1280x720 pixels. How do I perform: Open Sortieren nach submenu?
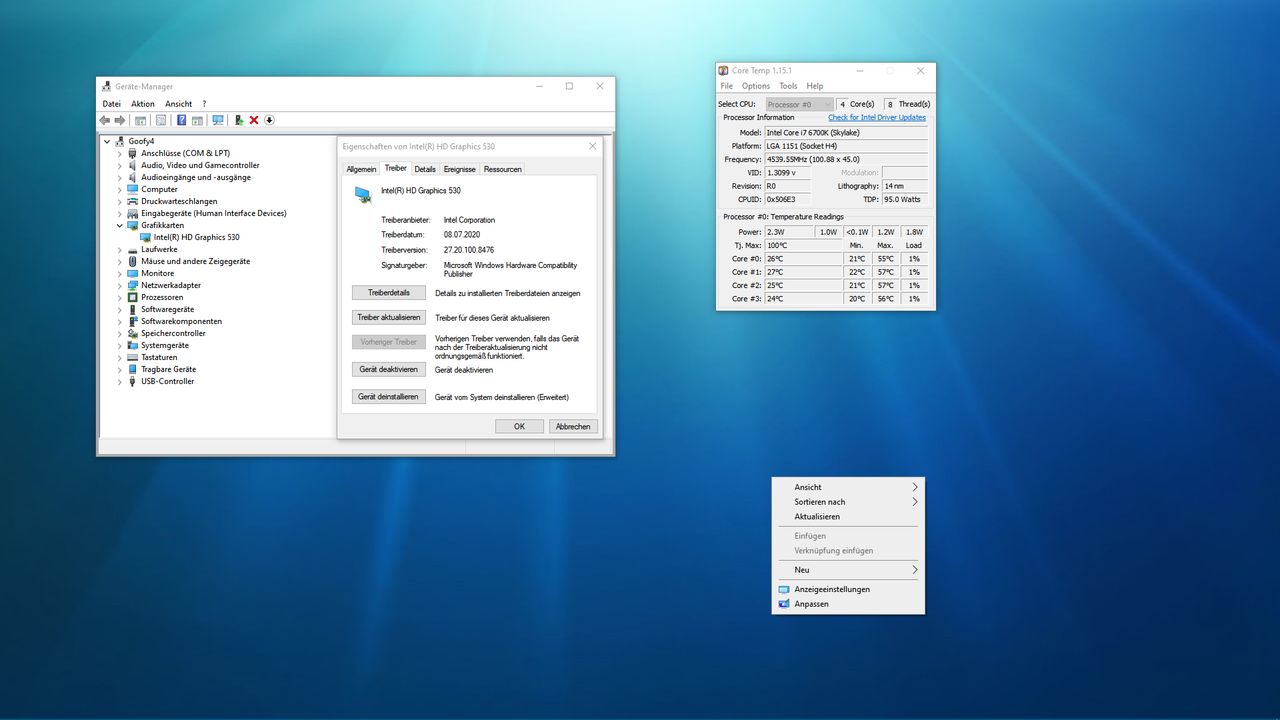[x=848, y=502]
